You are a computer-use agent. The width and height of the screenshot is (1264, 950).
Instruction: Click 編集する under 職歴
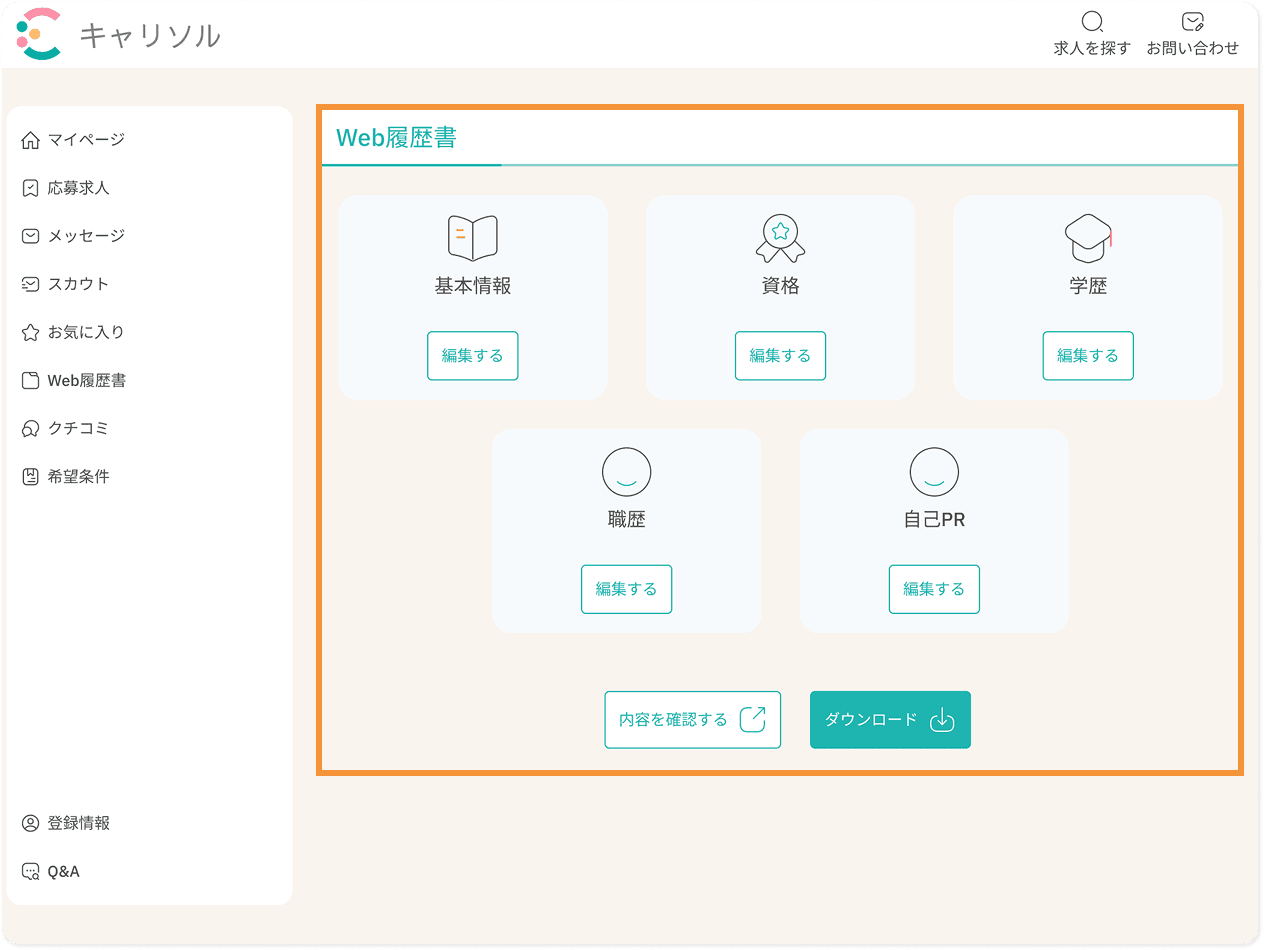click(626, 589)
